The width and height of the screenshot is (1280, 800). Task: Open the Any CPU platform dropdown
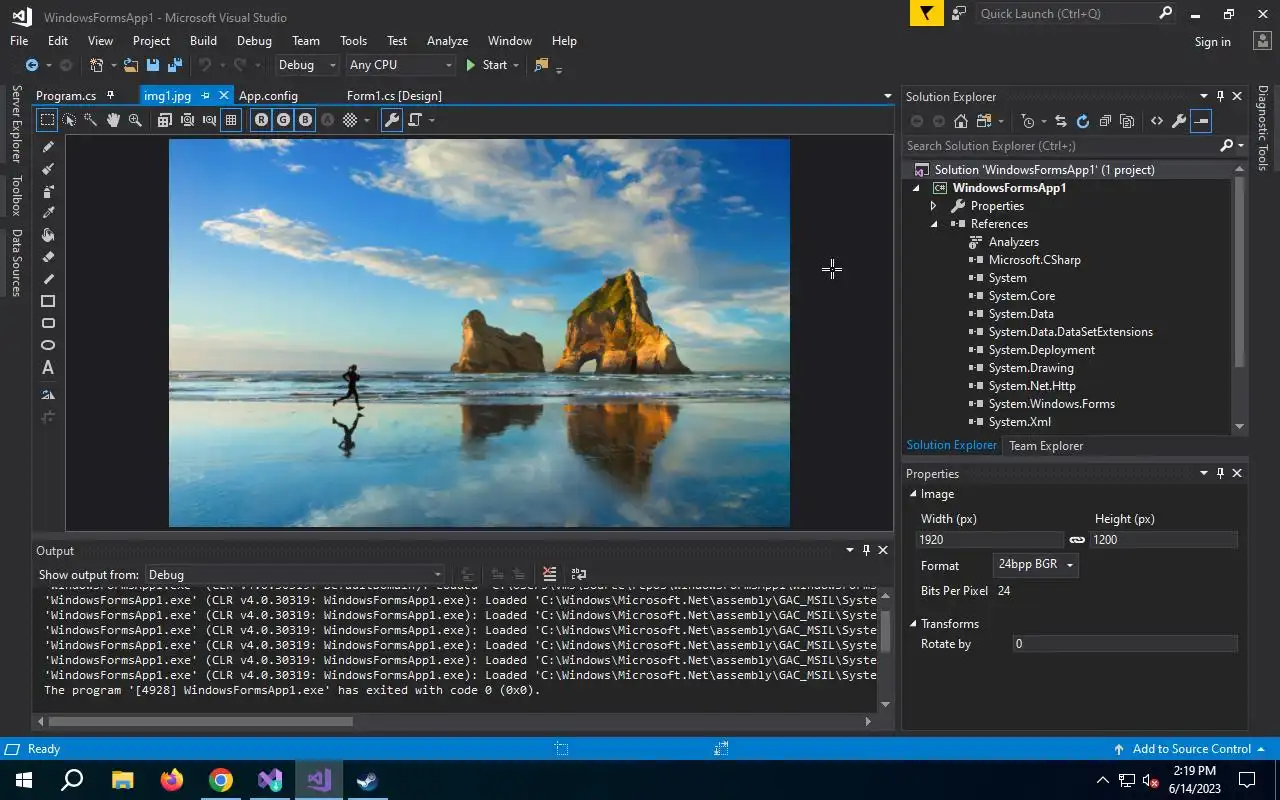(x=400, y=65)
